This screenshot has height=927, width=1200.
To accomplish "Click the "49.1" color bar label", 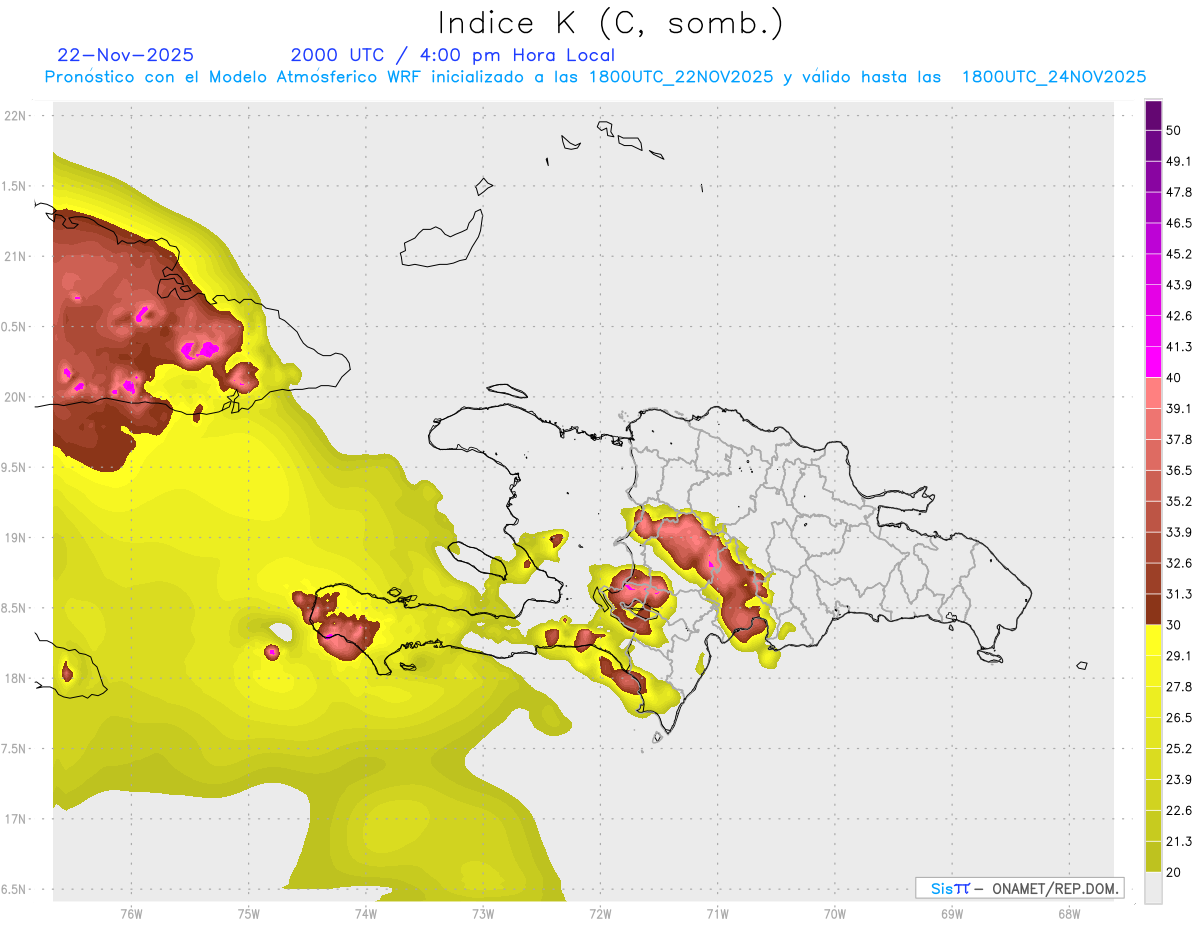I will pyautogui.click(x=1178, y=161).
